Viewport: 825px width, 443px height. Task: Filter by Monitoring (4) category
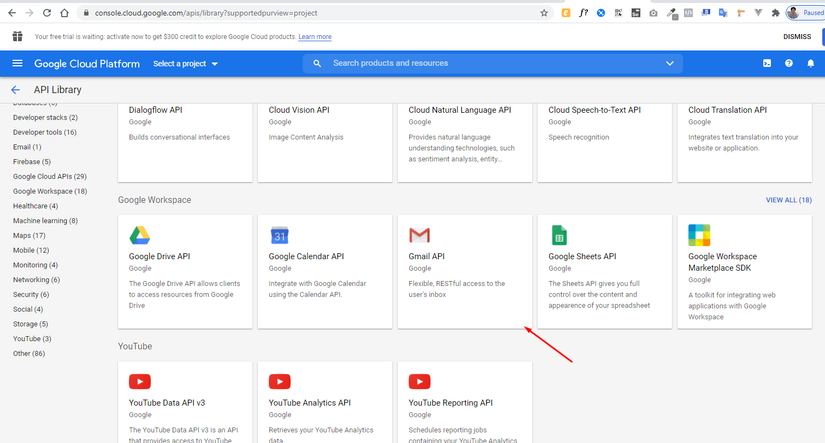35,265
